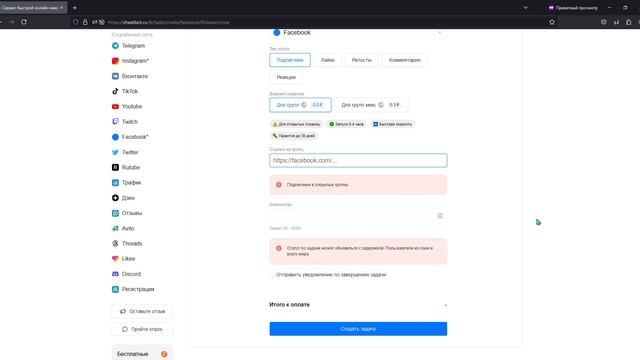The height and width of the screenshot is (360, 640).
Task: Click the blue Создать задачу button
Action: (x=358, y=329)
